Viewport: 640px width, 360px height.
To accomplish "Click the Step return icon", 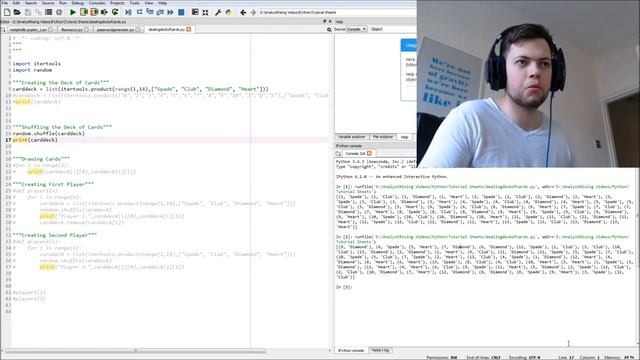I will (x=160, y=12).
